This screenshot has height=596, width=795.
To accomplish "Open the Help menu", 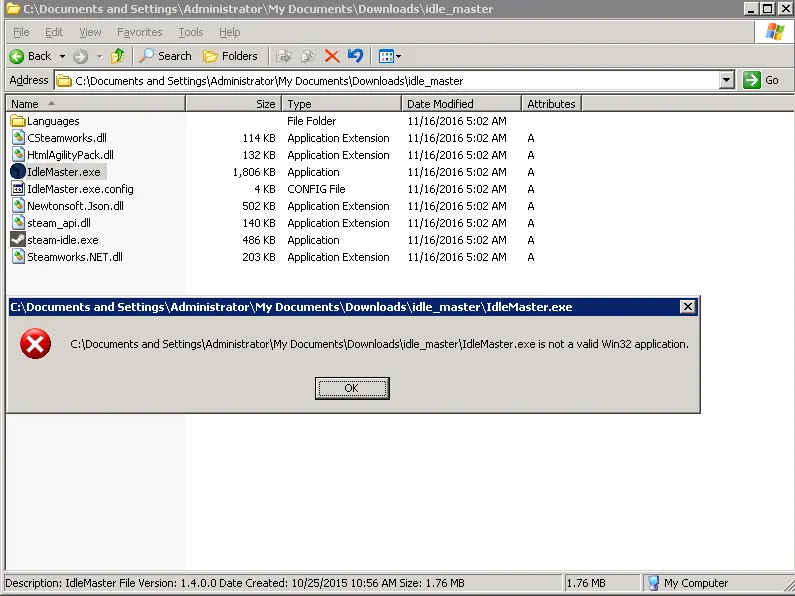I will point(230,32).
